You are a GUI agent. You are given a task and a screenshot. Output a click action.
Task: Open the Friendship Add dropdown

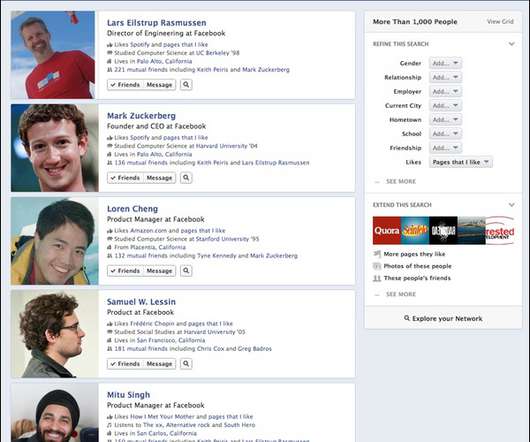click(445, 148)
